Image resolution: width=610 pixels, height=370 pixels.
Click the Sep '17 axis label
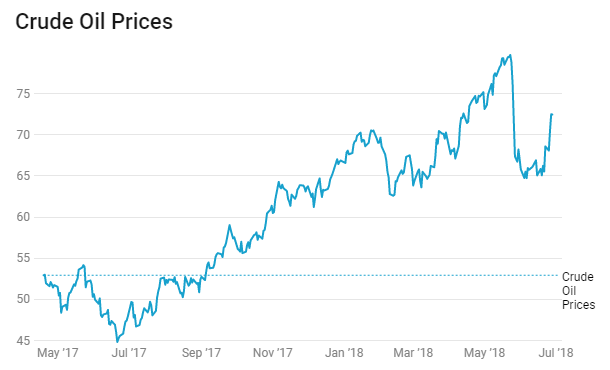coord(201,352)
